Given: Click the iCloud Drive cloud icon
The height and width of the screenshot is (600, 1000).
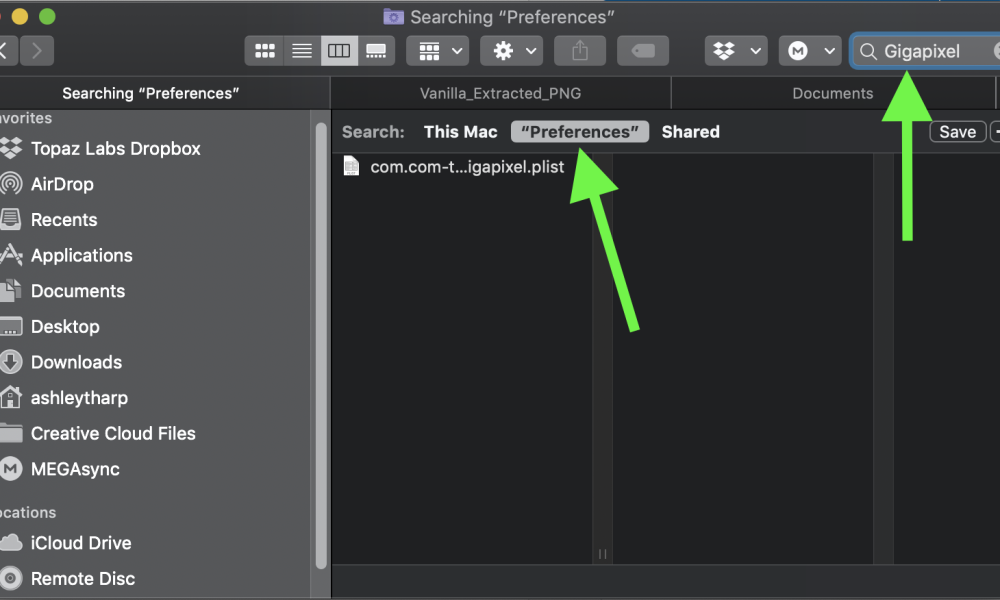Looking at the screenshot, I should click(x=11, y=543).
